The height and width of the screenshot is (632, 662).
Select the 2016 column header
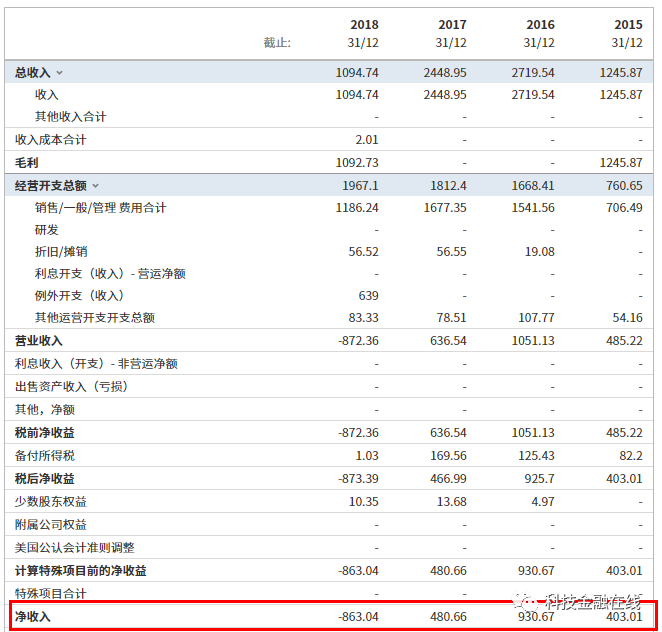[x=540, y=24]
